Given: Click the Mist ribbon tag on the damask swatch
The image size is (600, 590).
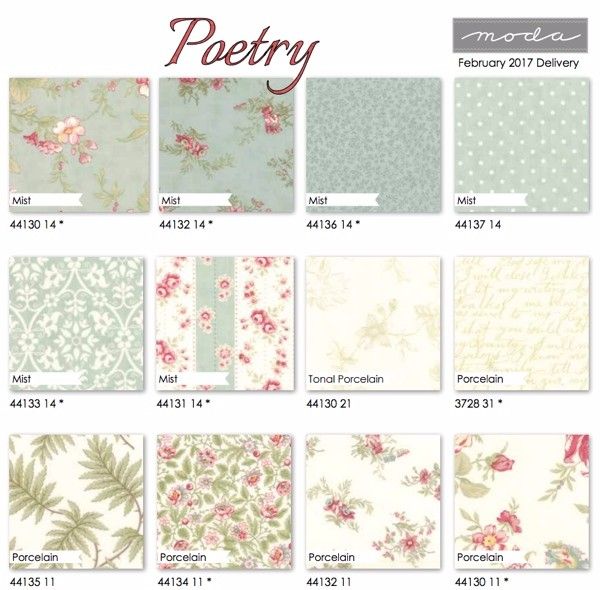Looking at the screenshot, I should 46,379.
